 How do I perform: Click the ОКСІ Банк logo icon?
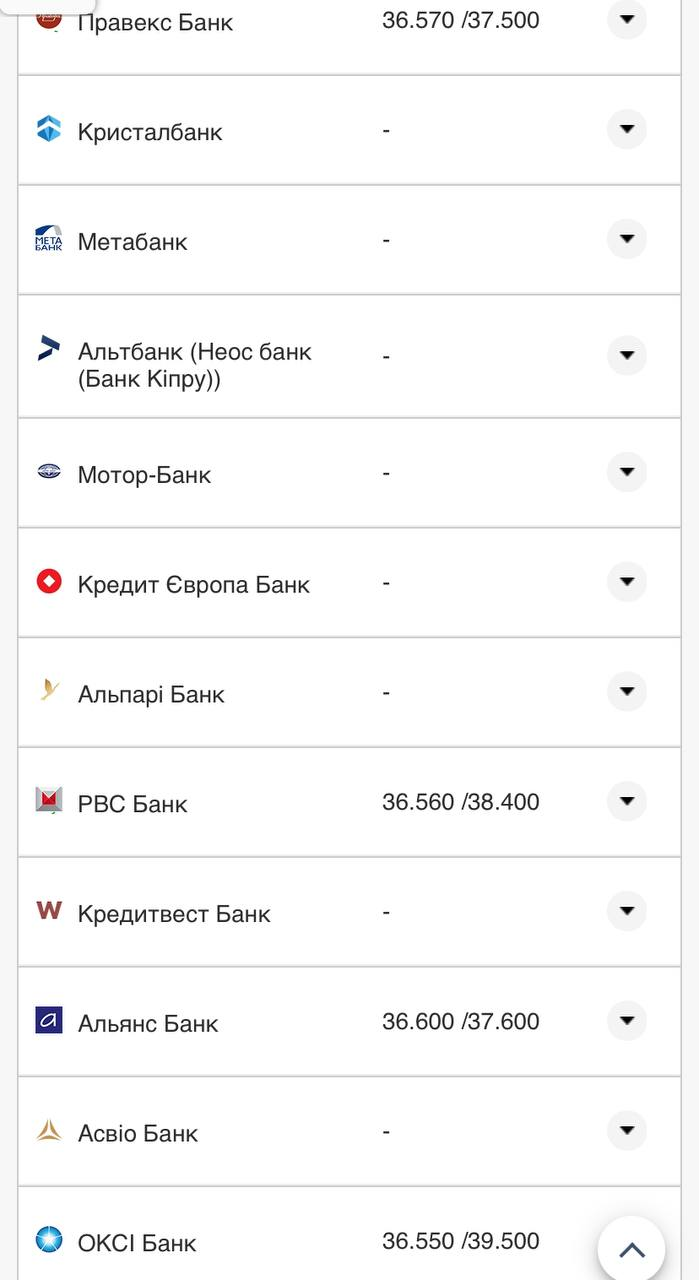49,1240
